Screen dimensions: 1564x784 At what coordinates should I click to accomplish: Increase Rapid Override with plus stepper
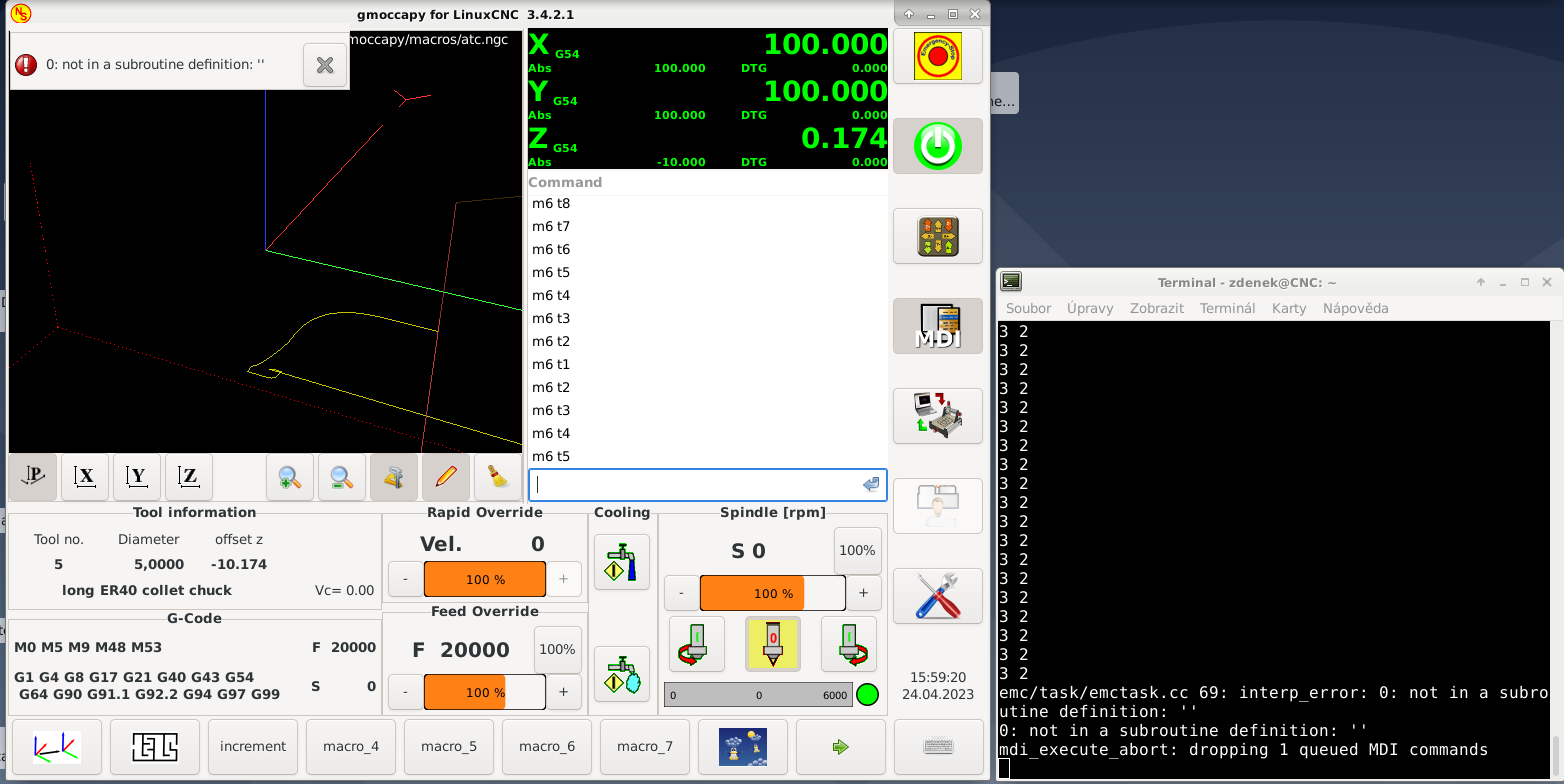coord(565,578)
